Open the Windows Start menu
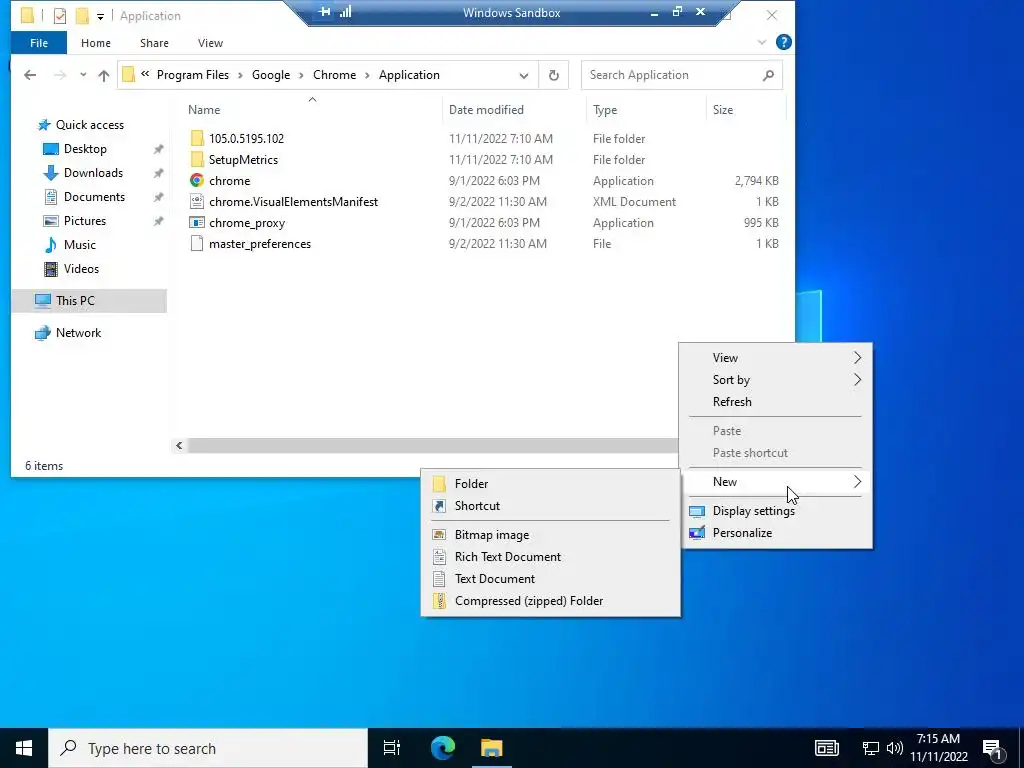Image resolution: width=1024 pixels, height=768 pixels. (x=24, y=748)
